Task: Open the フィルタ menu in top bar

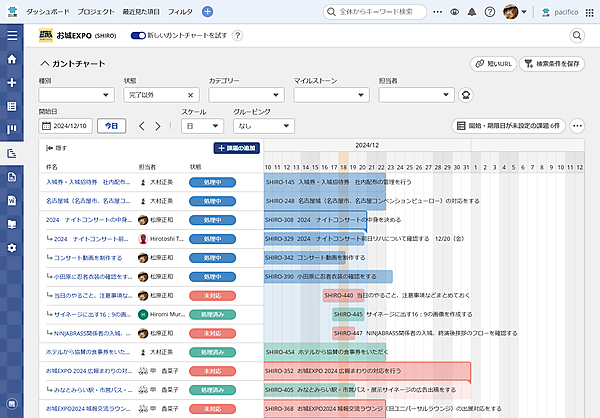Action: [x=180, y=11]
